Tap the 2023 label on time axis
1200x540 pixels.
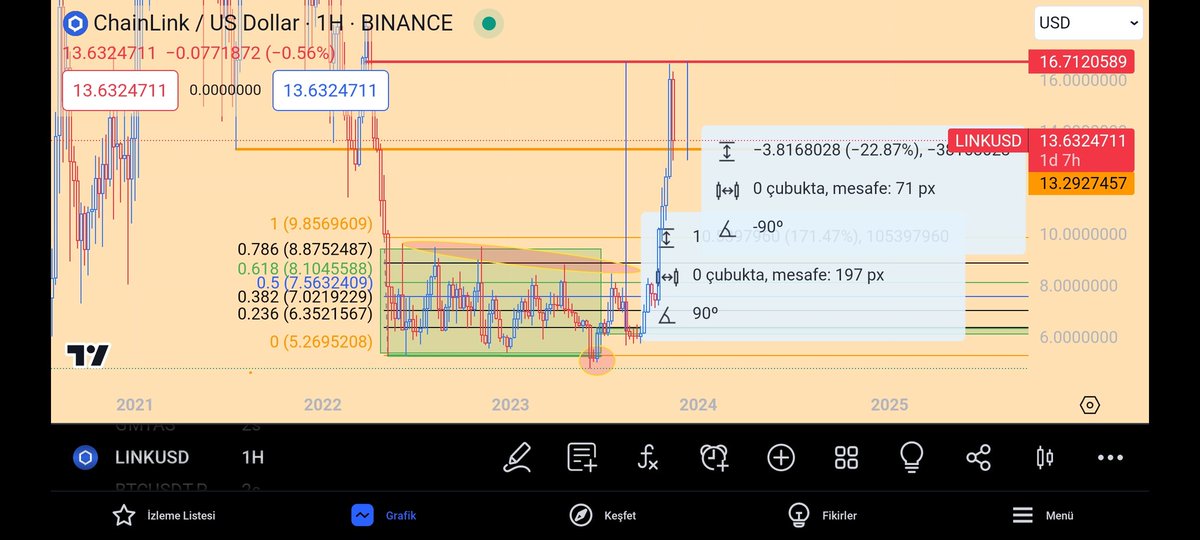(x=510, y=404)
